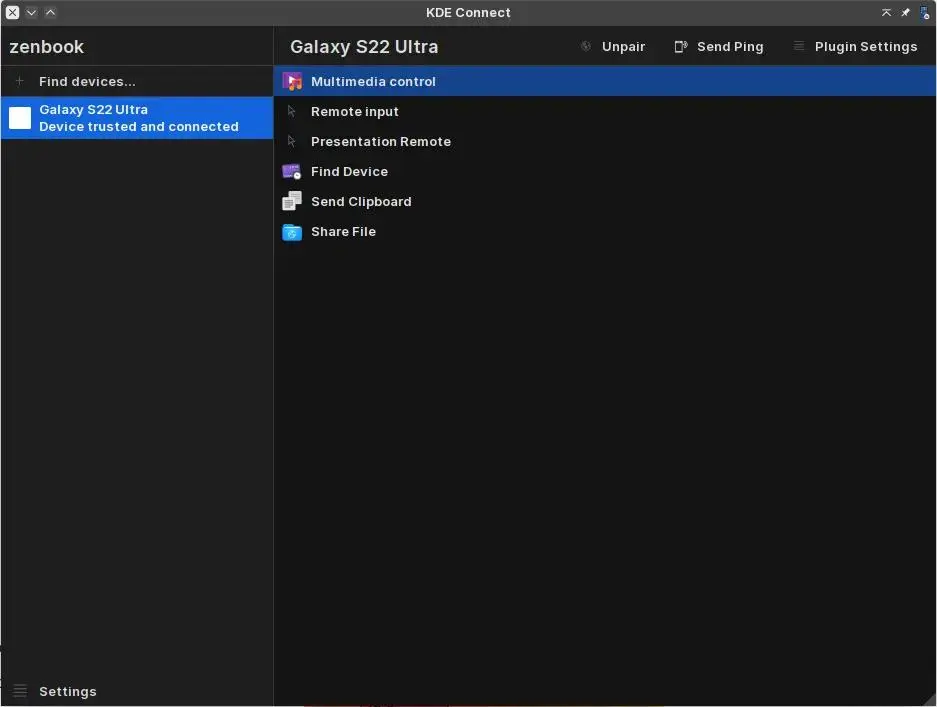Click the Find Device icon
Viewport: 937px width, 707px height.
[x=292, y=172]
